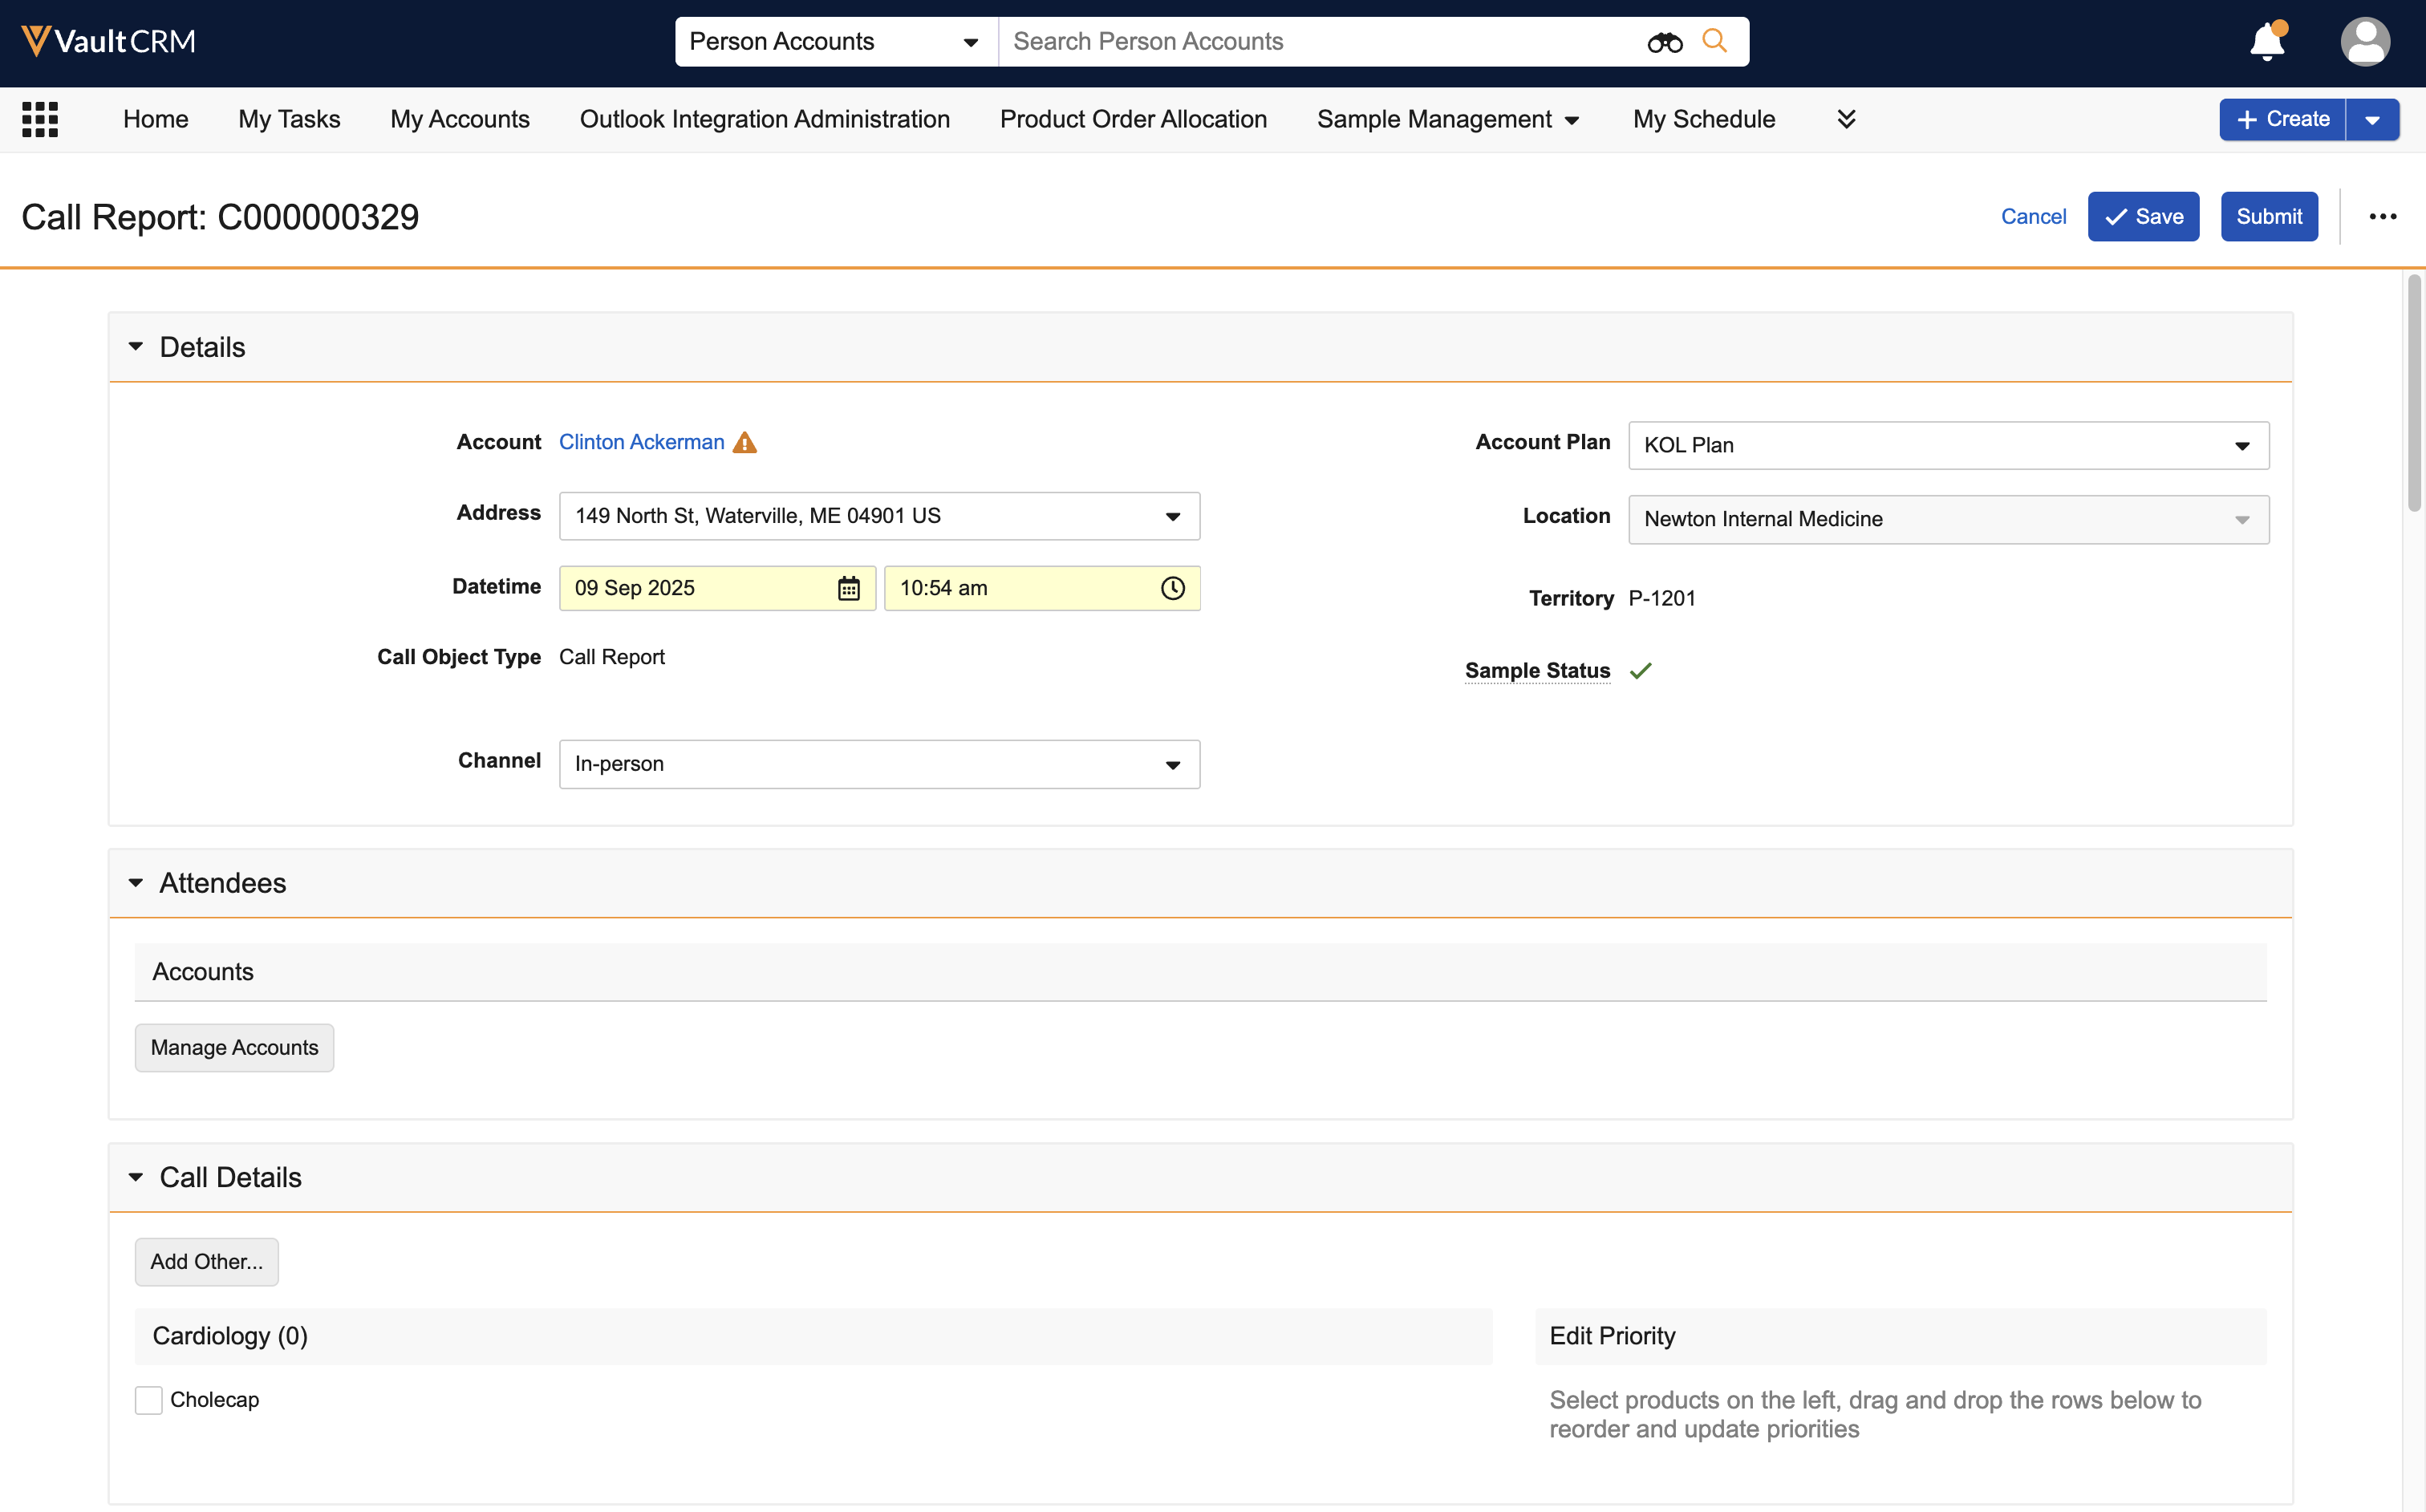Click the orange magnifier search icon
This screenshot has width=2426, height=1512.
pyautogui.click(x=1715, y=41)
